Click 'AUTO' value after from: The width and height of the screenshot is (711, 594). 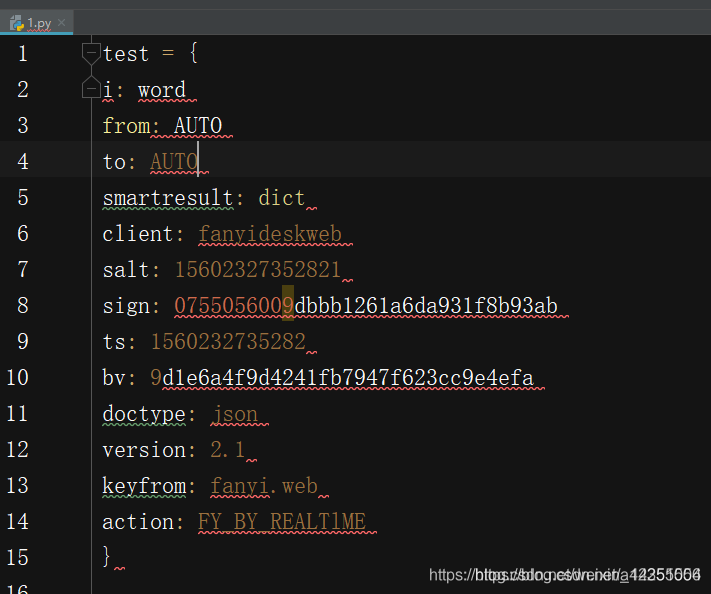pos(198,126)
